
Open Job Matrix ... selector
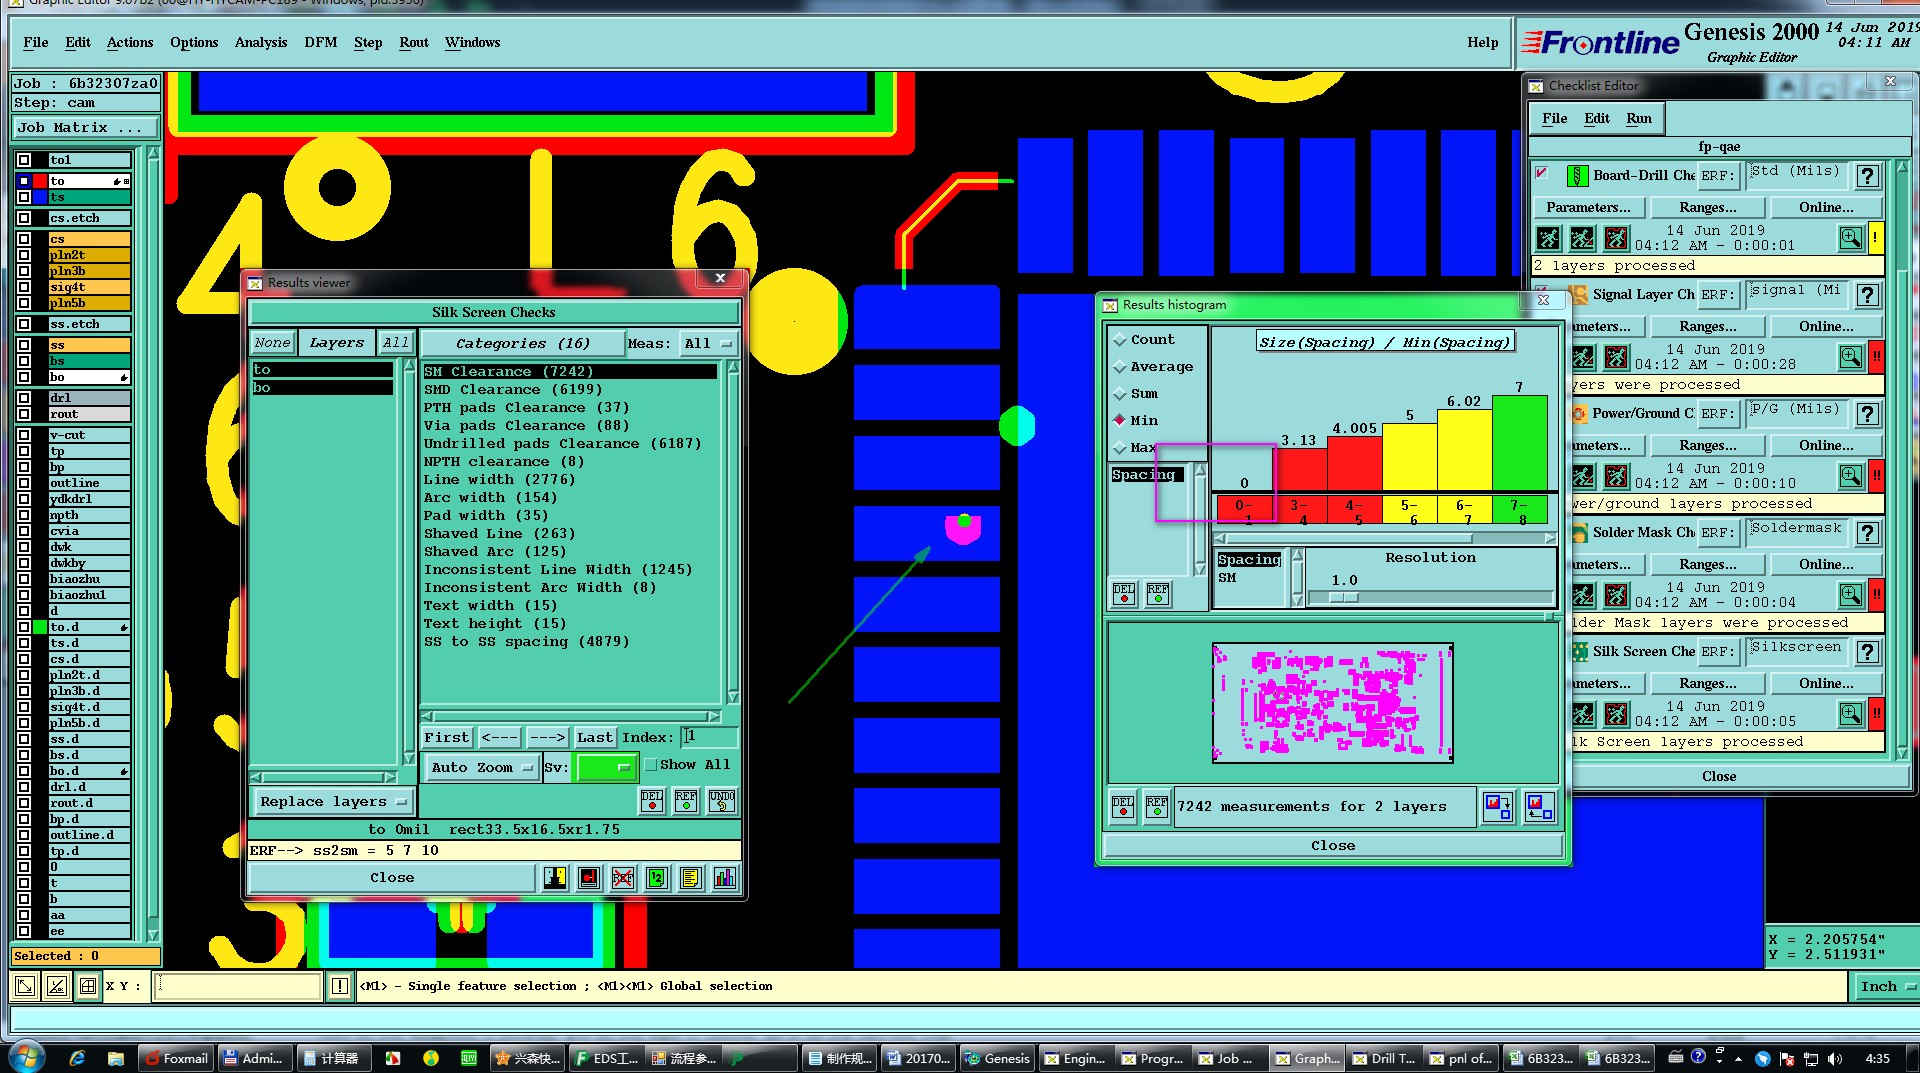(x=86, y=128)
